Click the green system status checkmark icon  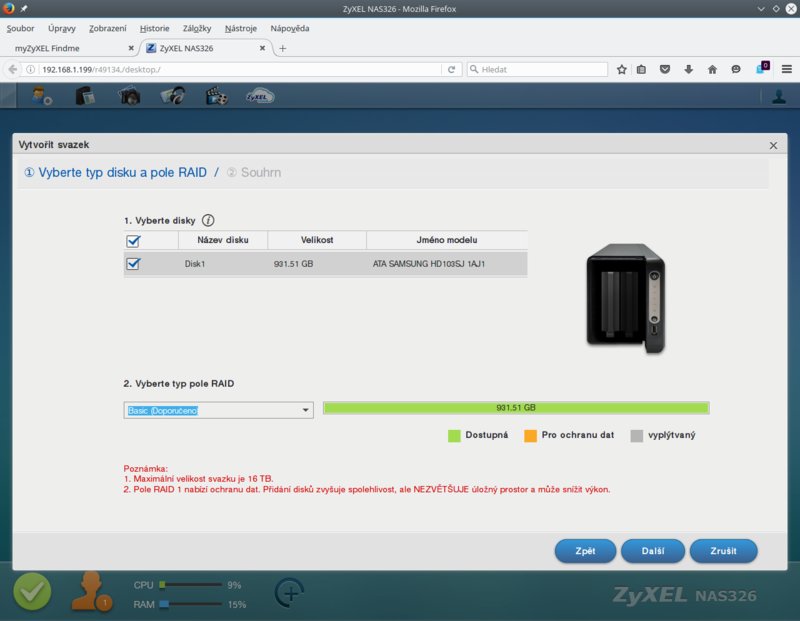(32, 591)
